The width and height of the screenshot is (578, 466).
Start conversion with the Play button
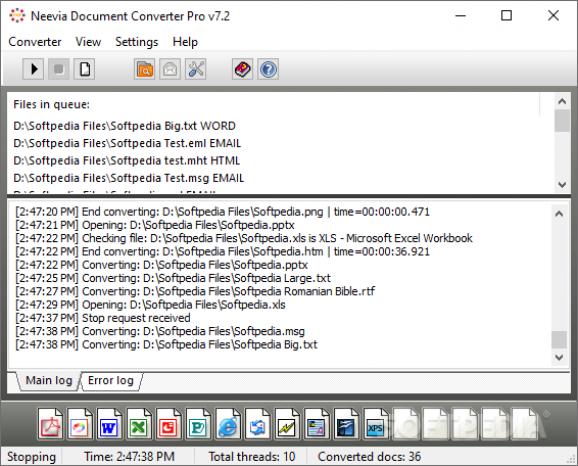(33, 69)
